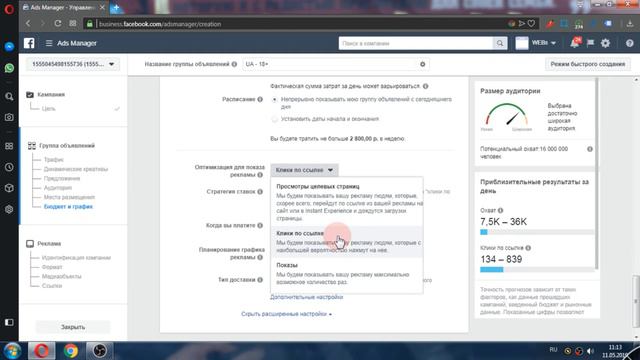Open OBS from the taskbar
Image resolution: width=640 pixels, height=360 pixels.
point(100,351)
